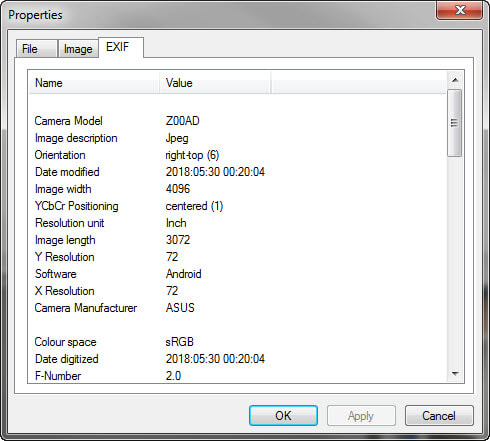Click the OK button
This screenshot has width=490, height=441.
coord(283,415)
